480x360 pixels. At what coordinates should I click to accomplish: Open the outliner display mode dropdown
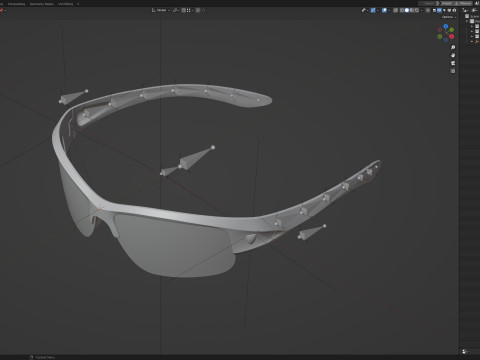465,10
